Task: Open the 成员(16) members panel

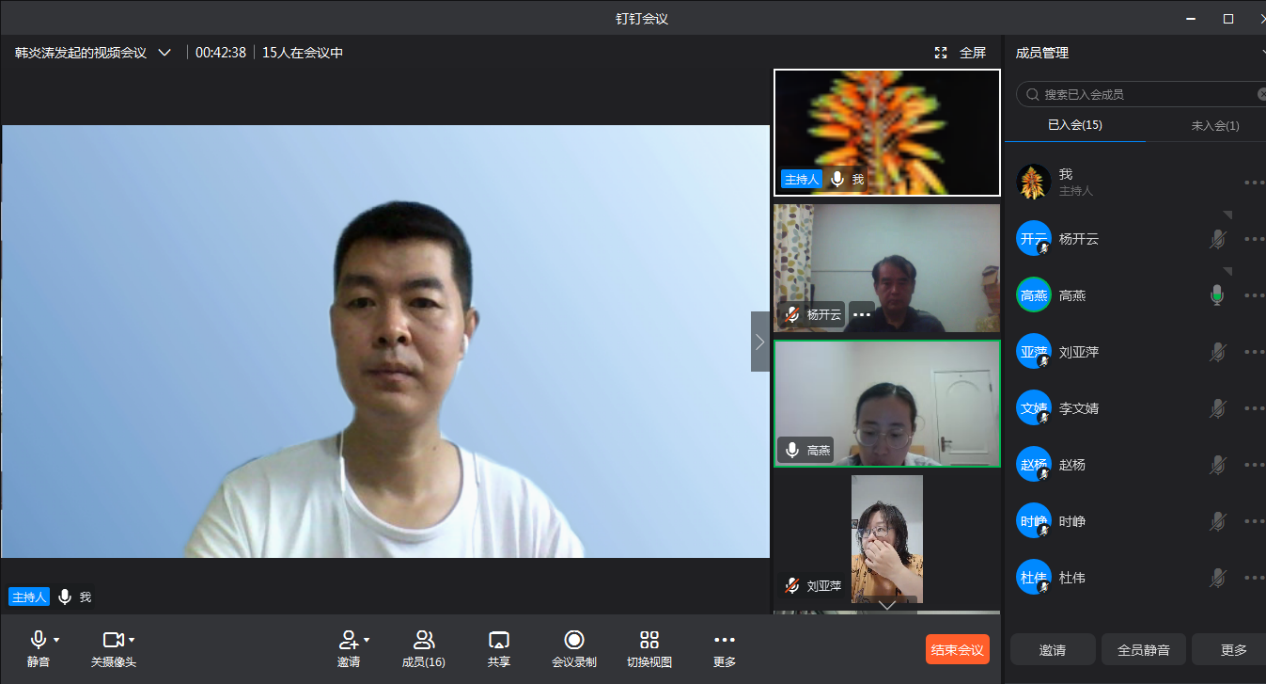Action: click(x=423, y=640)
